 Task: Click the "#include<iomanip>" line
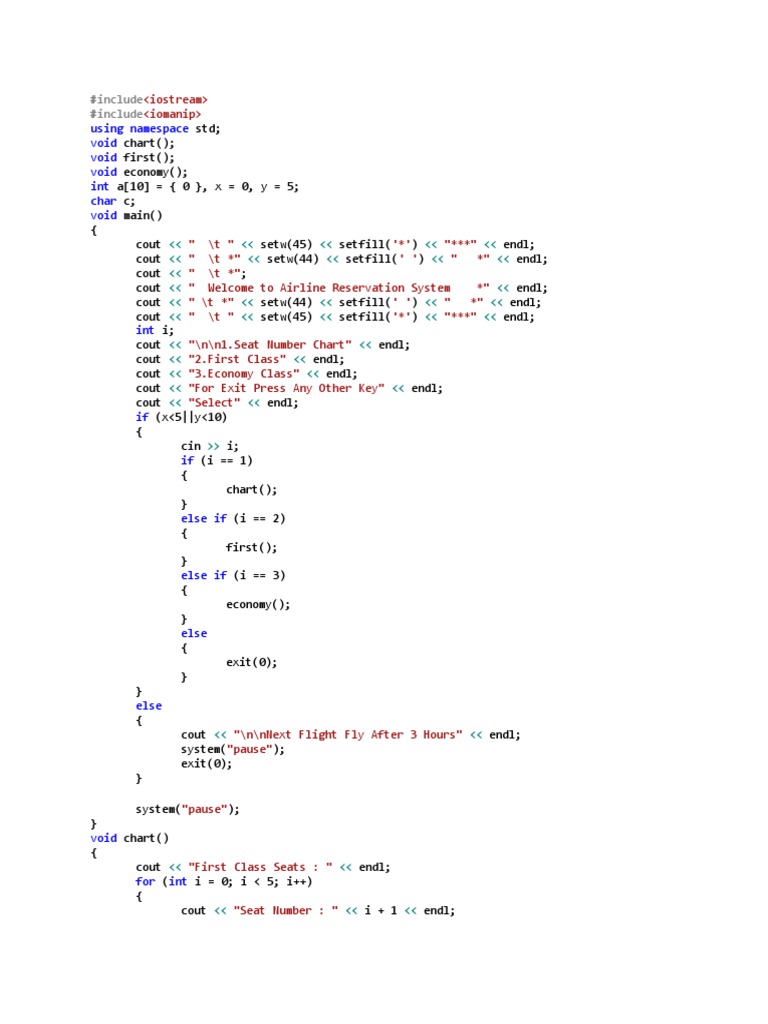pyautogui.click(x=146, y=114)
